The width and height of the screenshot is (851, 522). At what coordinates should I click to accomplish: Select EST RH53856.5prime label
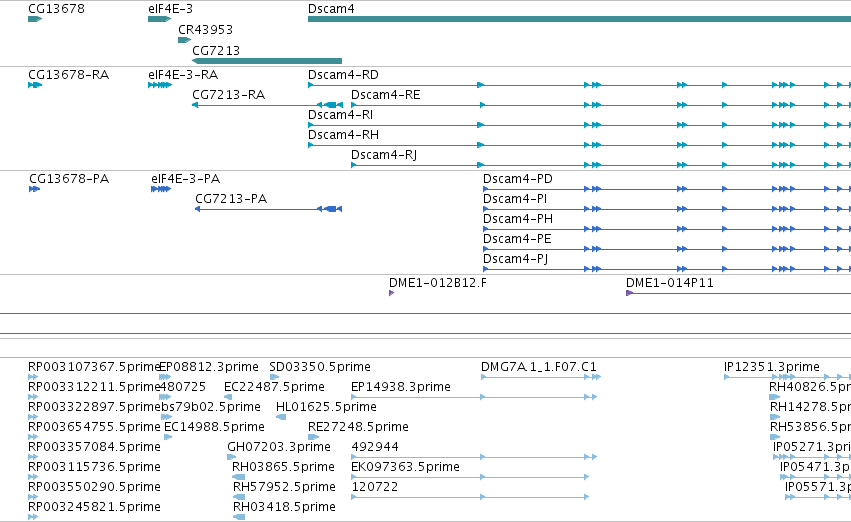pyautogui.click(x=810, y=427)
